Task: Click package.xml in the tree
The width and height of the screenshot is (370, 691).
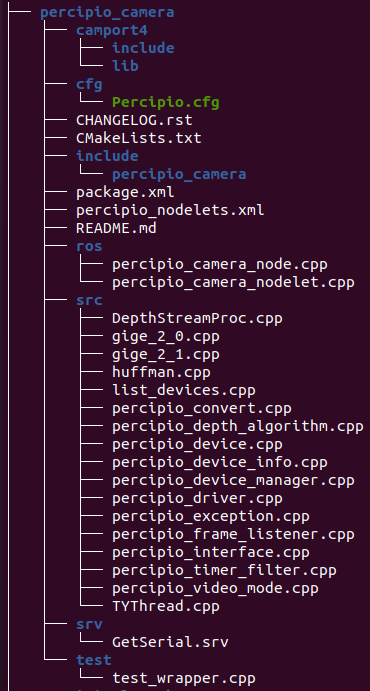Action: (125, 193)
